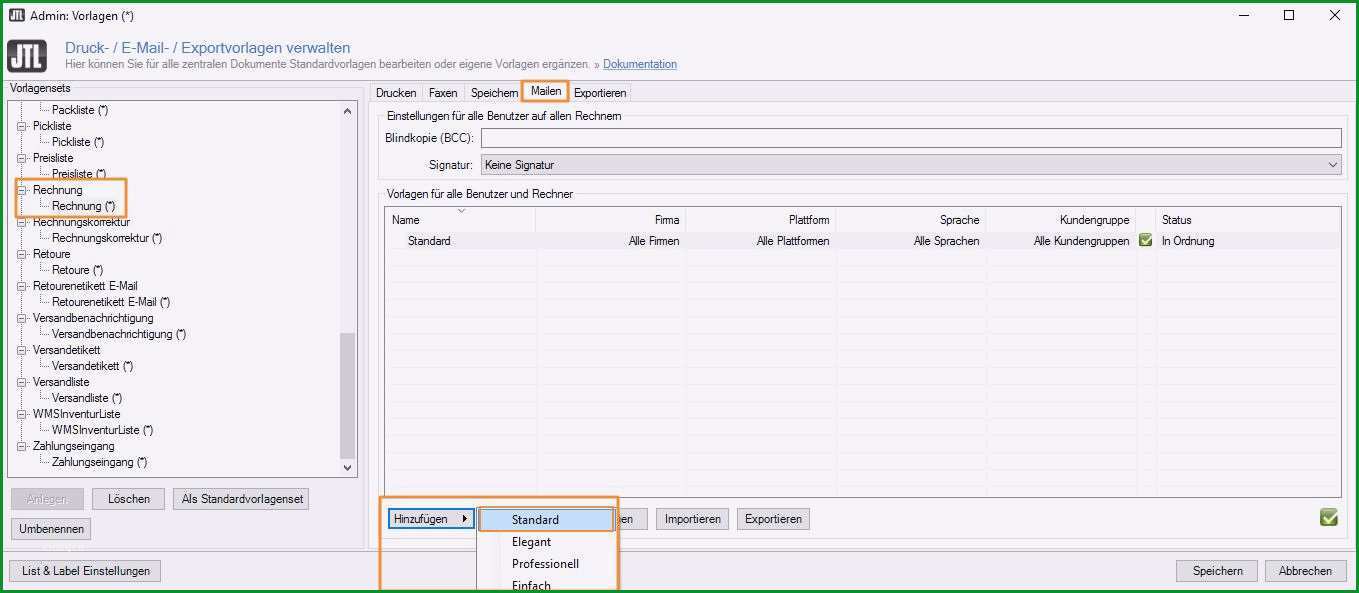Open the Signatur dropdown
Screen dimensions: 1359x593
coord(911,165)
